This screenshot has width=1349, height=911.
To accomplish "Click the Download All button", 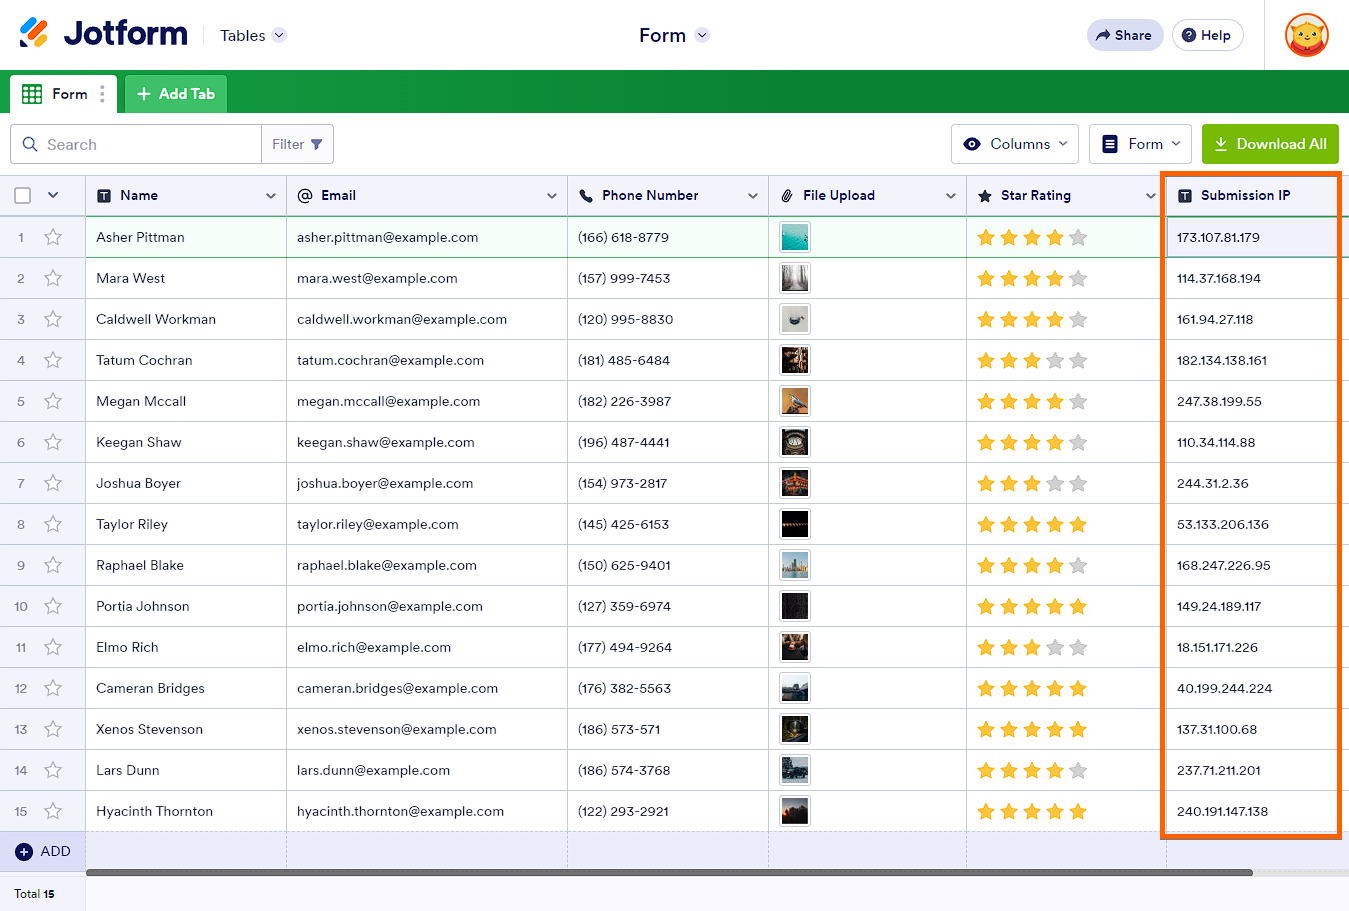I will pyautogui.click(x=1270, y=144).
